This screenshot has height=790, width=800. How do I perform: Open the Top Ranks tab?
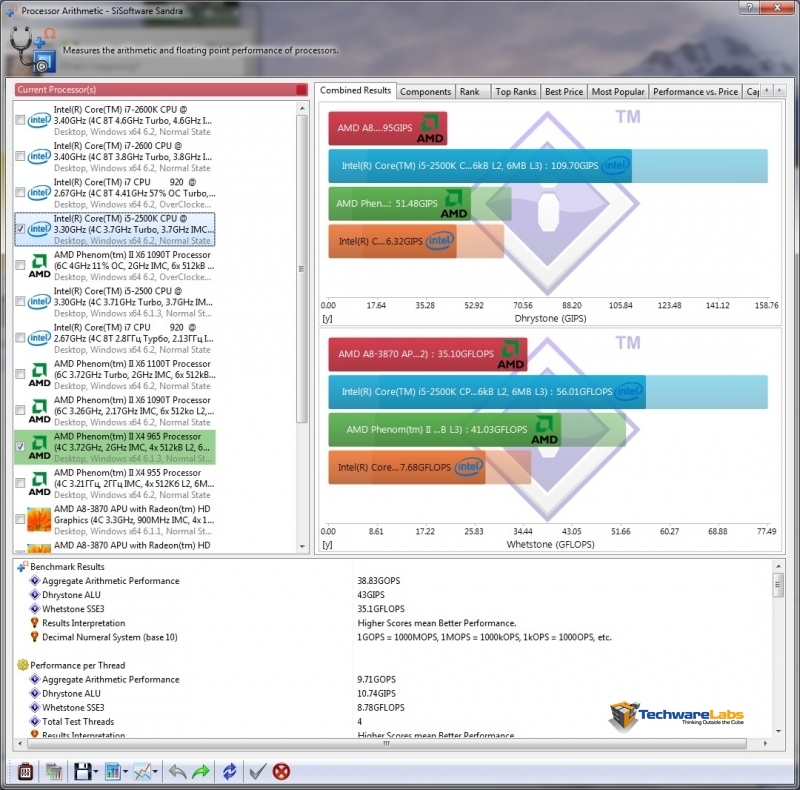point(516,92)
